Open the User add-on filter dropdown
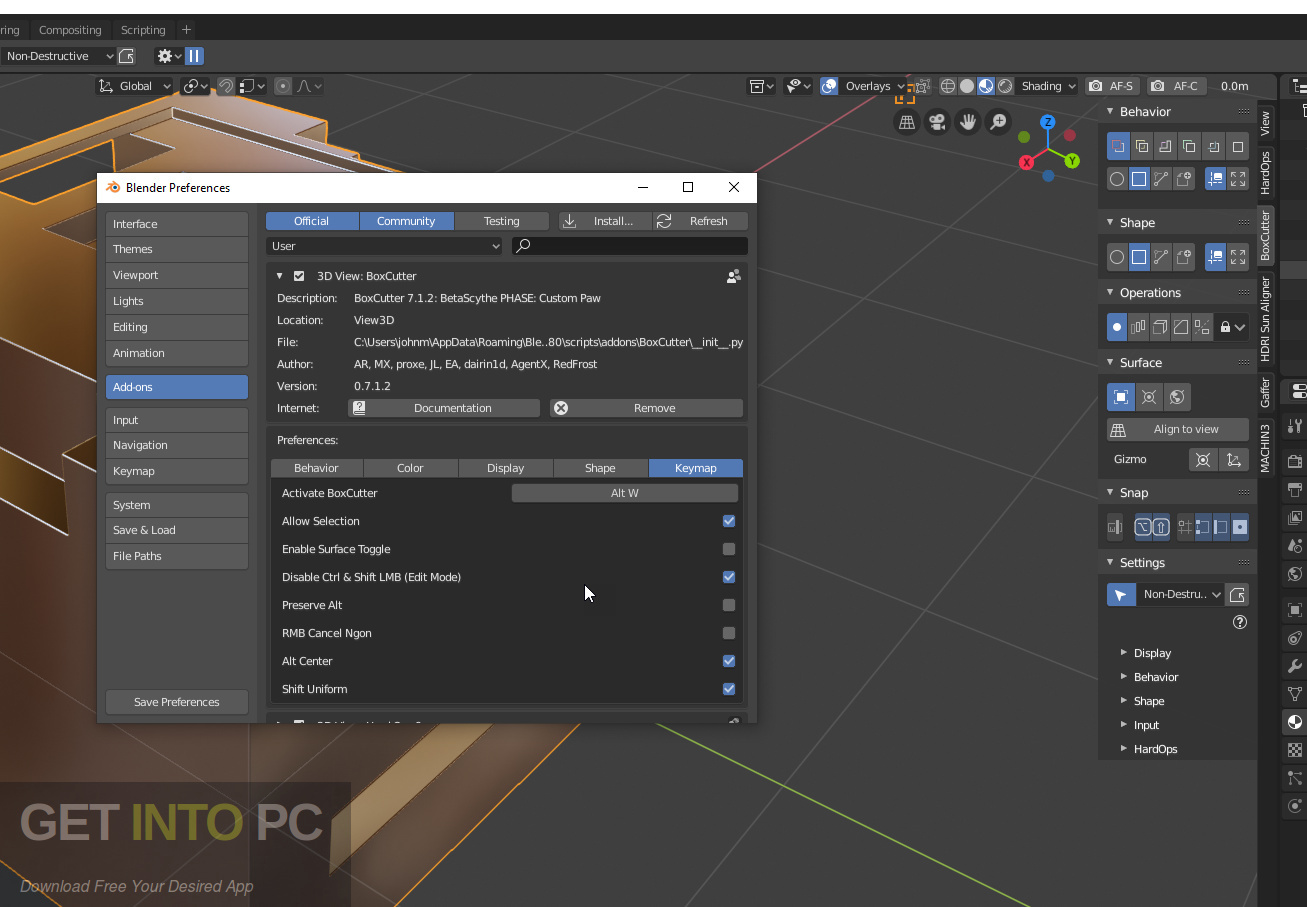This screenshot has height=907, width=1307. [x=385, y=246]
